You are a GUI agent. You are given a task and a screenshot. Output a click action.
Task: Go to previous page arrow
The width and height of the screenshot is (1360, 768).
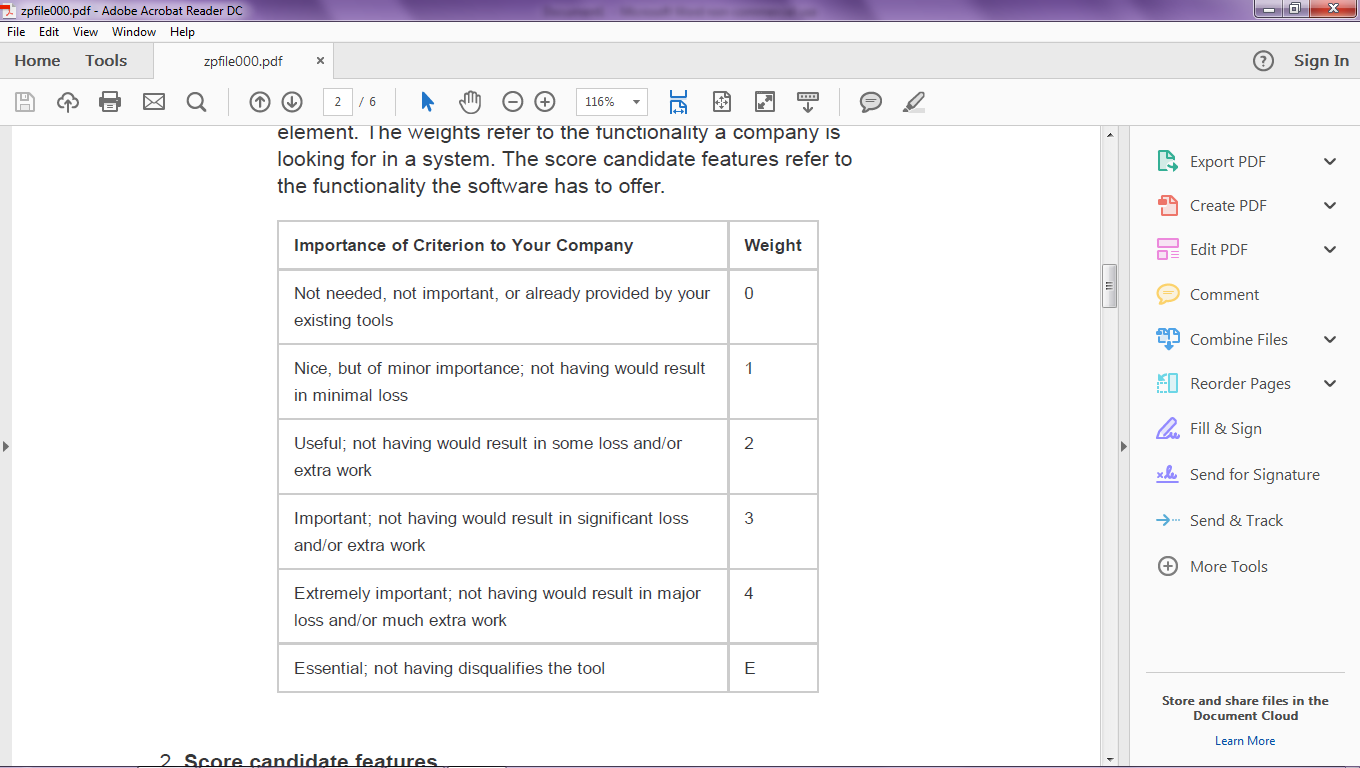[260, 102]
